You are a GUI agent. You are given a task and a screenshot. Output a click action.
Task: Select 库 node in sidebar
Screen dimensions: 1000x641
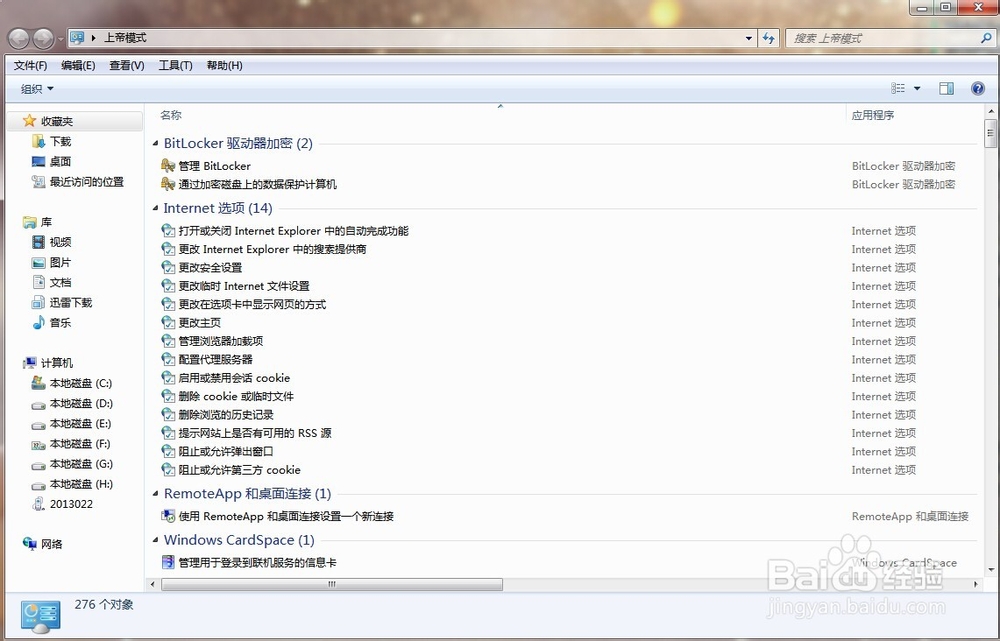46,222
